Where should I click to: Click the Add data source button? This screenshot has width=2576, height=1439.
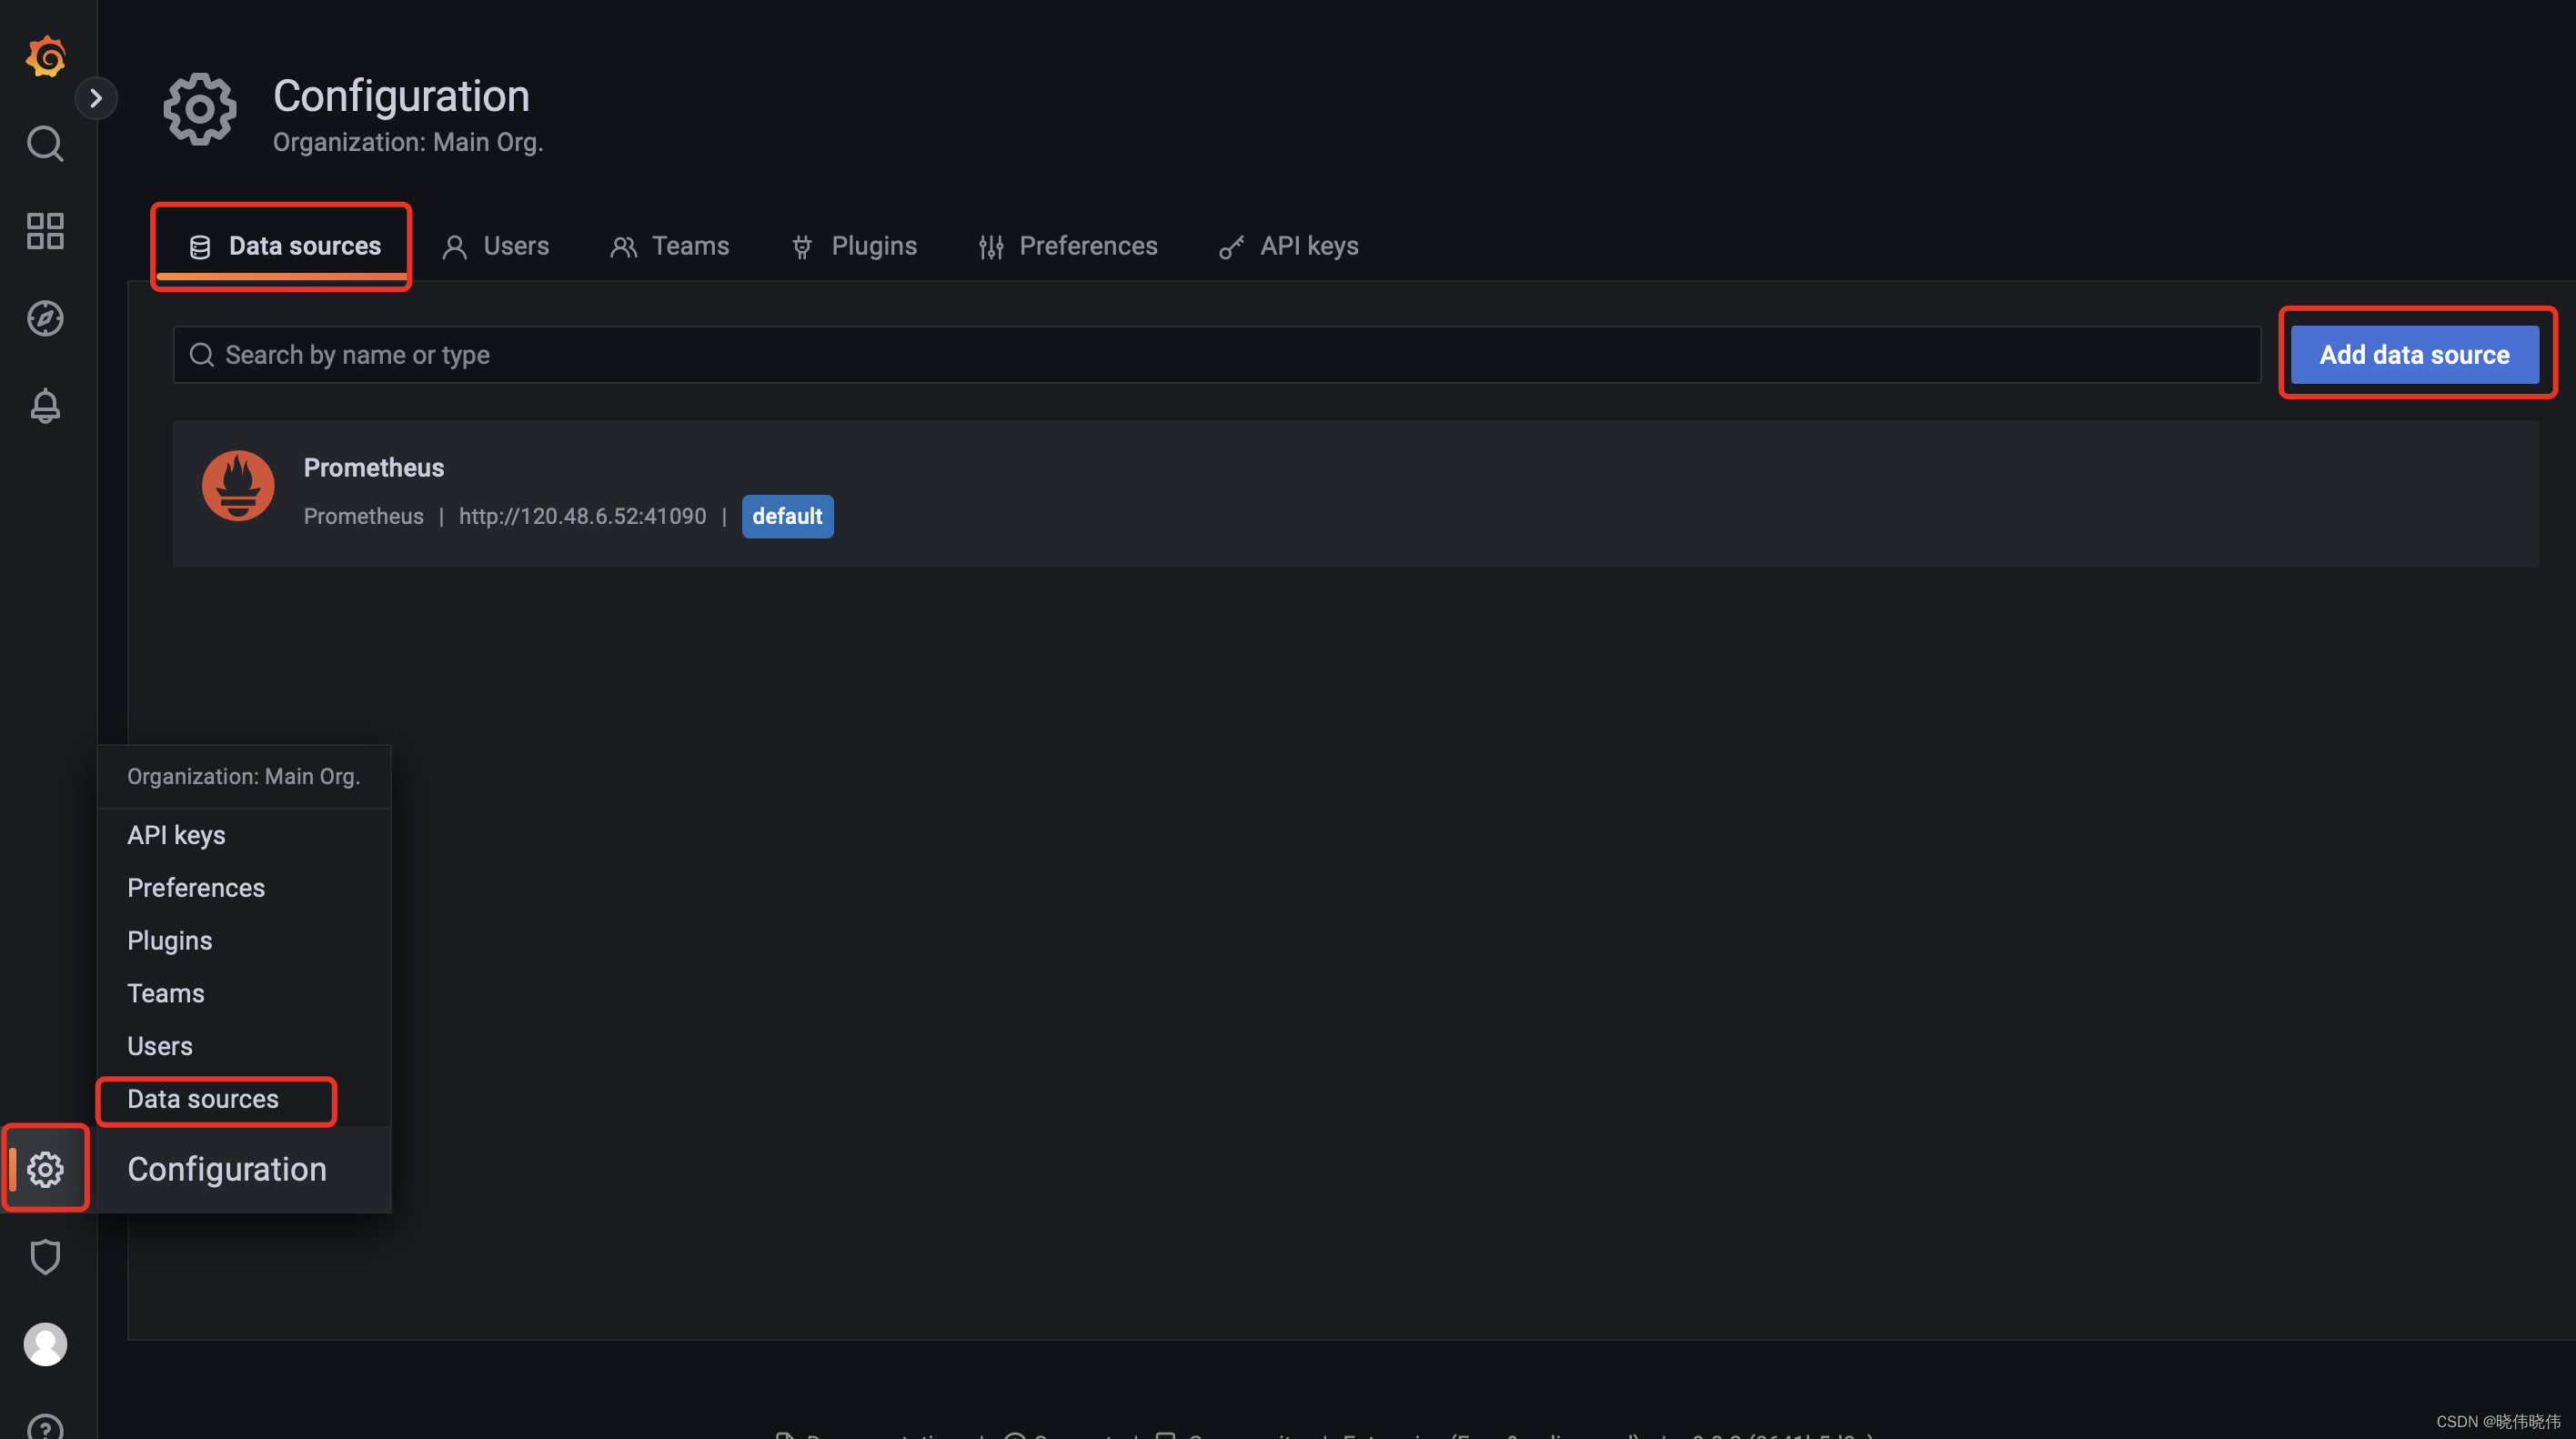(x=2414, y=355)
